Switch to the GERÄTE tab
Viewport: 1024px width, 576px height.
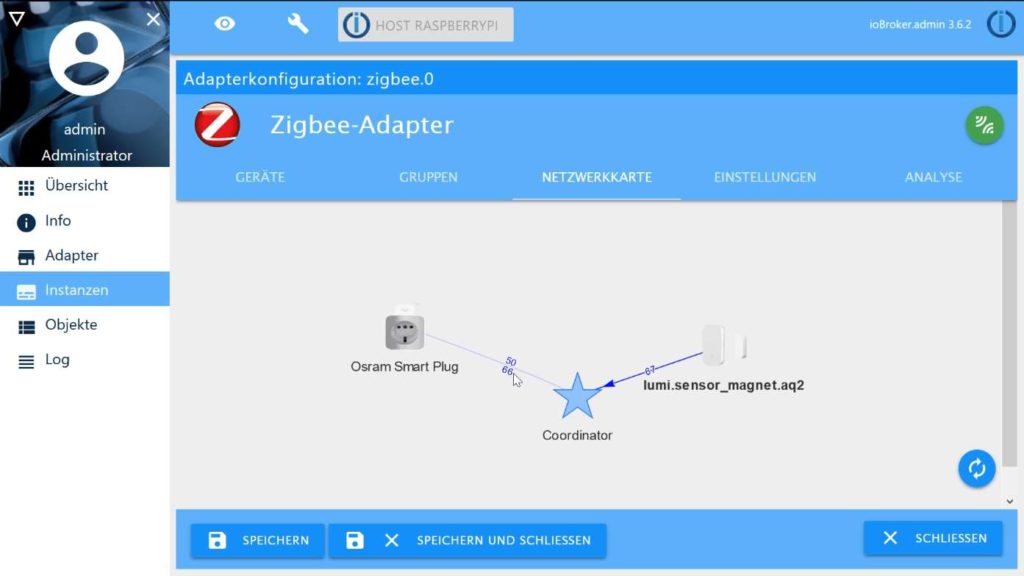point(260,177)
